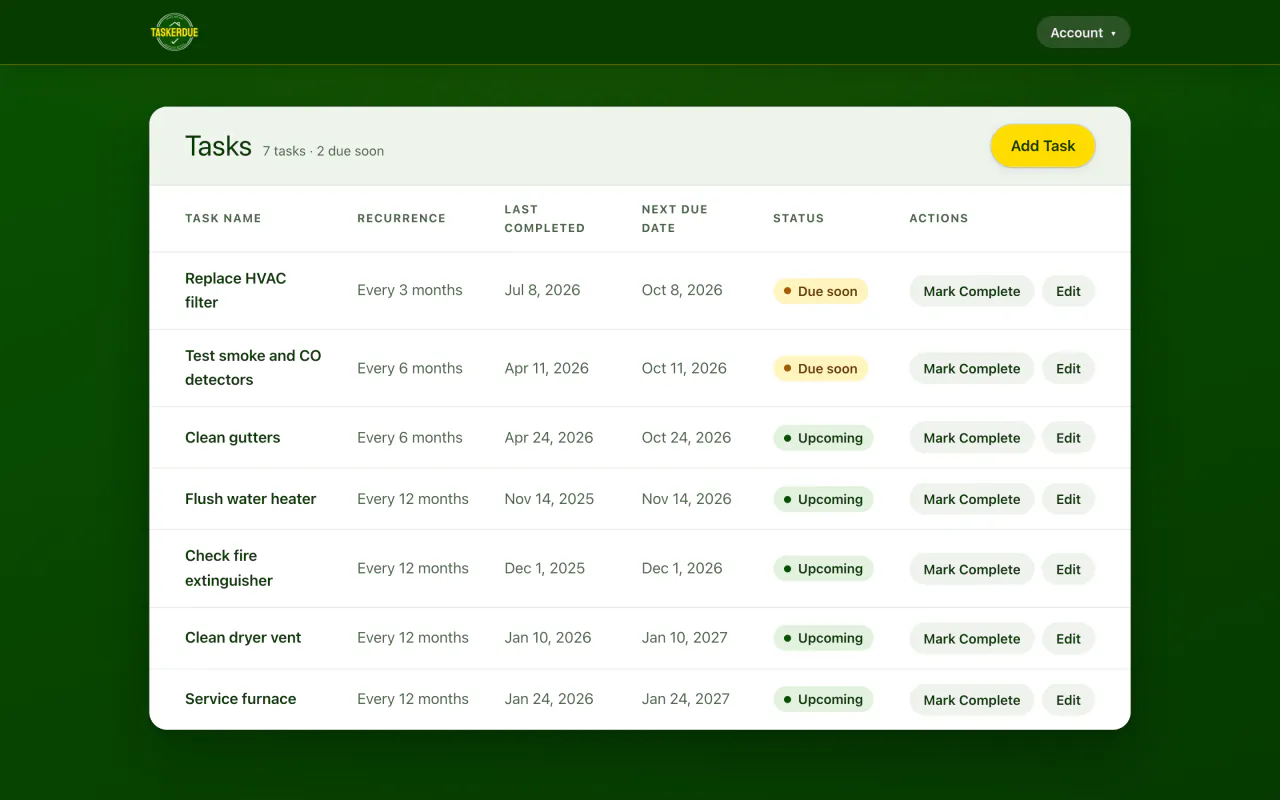1280x800 pixels.
Task: Mark Replace HVAC filter complete
Action: pos(971,291)
